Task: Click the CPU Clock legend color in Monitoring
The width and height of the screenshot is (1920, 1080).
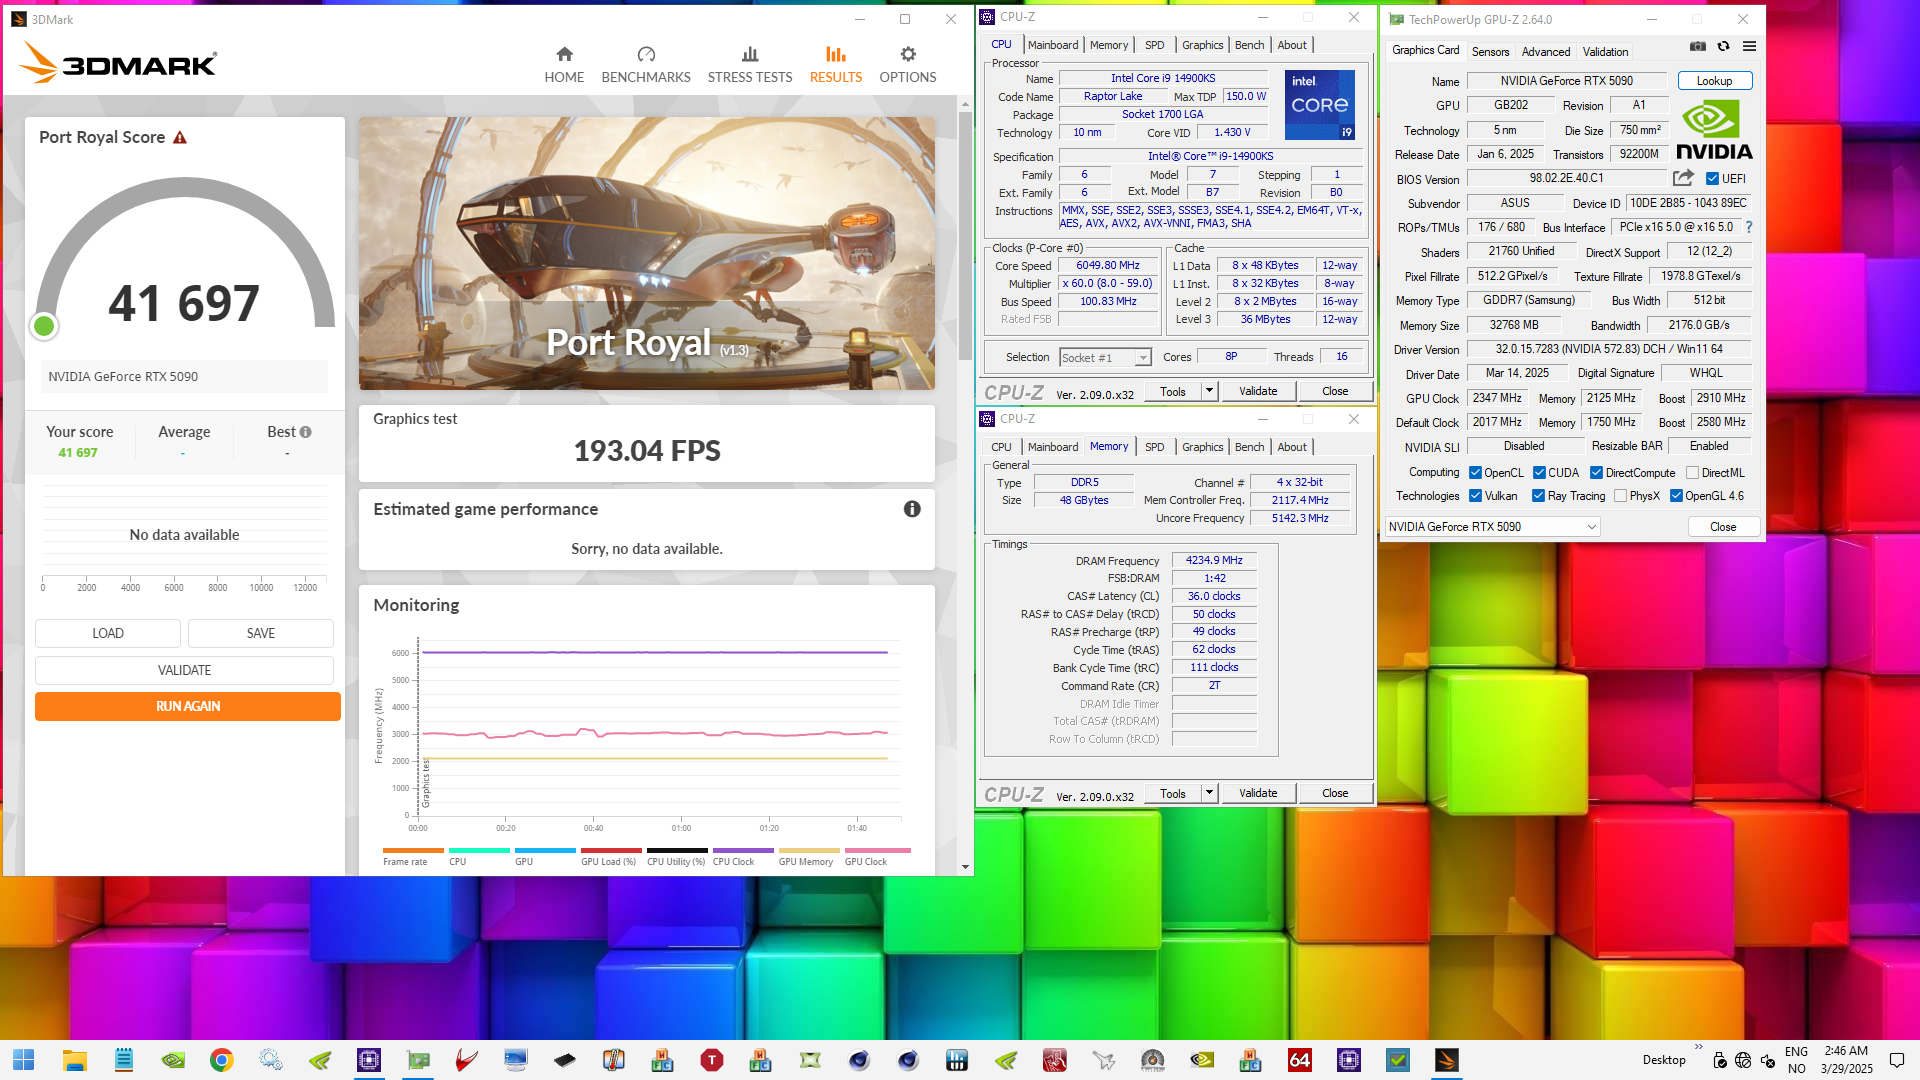Action: pos(743,851)
